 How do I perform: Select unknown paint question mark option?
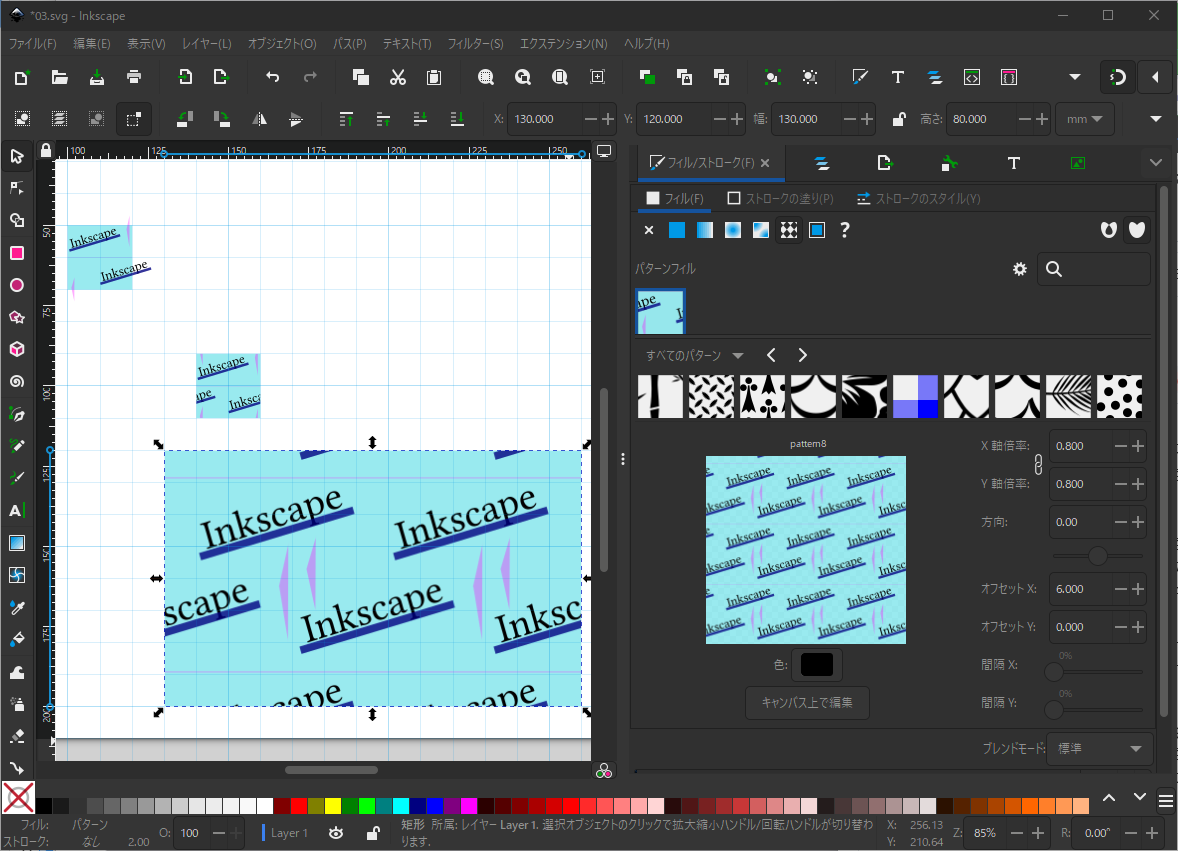click(x=845, y=230)
